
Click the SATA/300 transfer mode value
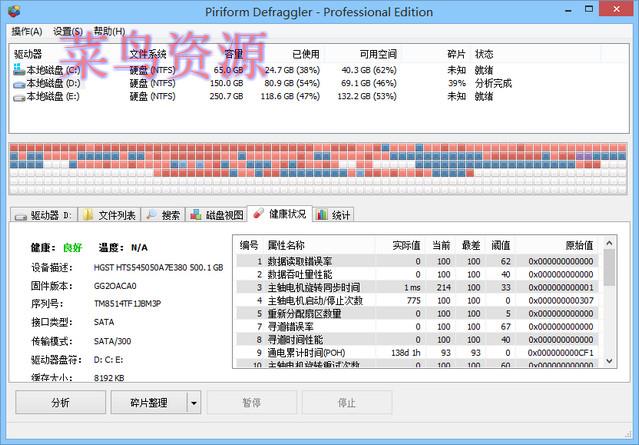pyautogui.click(x=112, y=341)
